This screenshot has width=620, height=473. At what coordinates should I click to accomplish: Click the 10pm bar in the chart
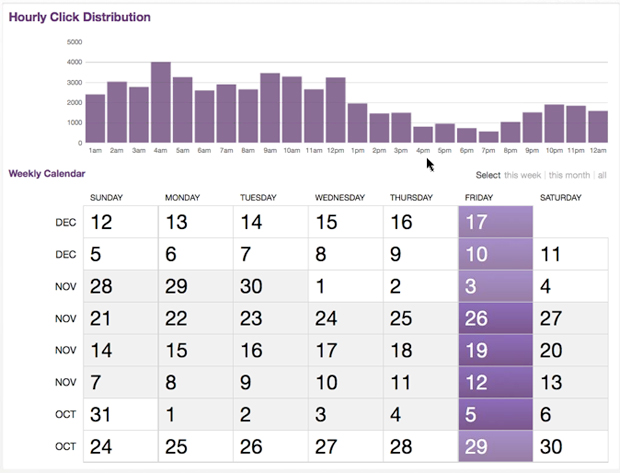coord(553,123)
